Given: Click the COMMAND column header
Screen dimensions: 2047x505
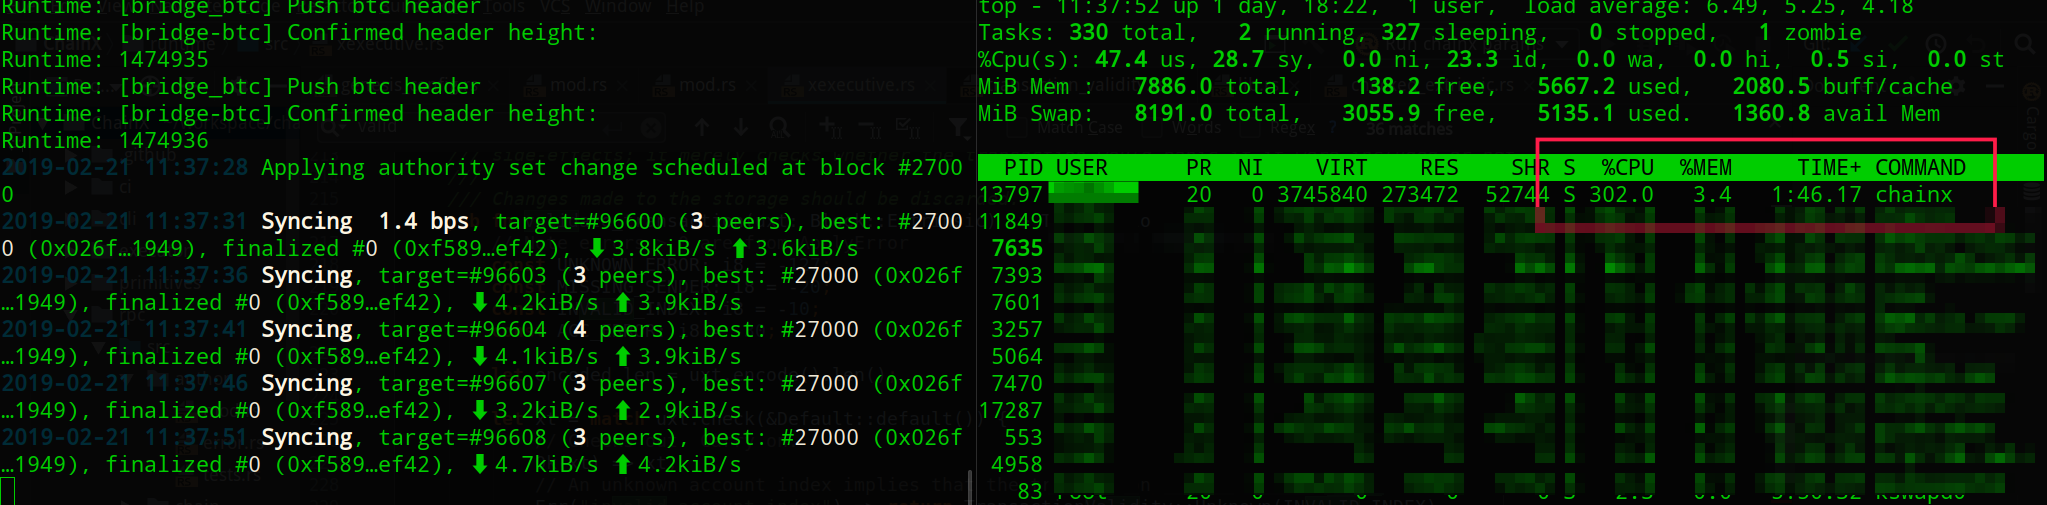Looking at the screenshot, I should coord(1920,168).
